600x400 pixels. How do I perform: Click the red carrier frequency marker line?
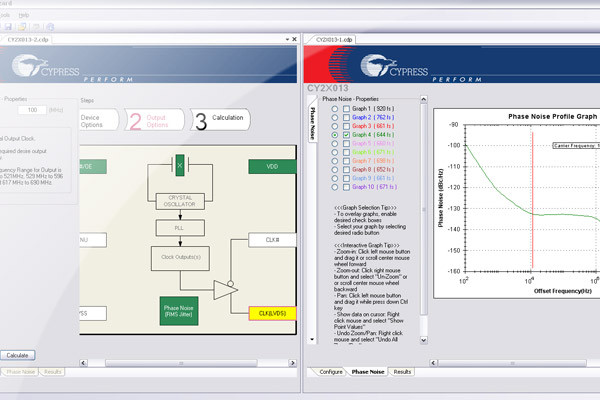[532, 200]
